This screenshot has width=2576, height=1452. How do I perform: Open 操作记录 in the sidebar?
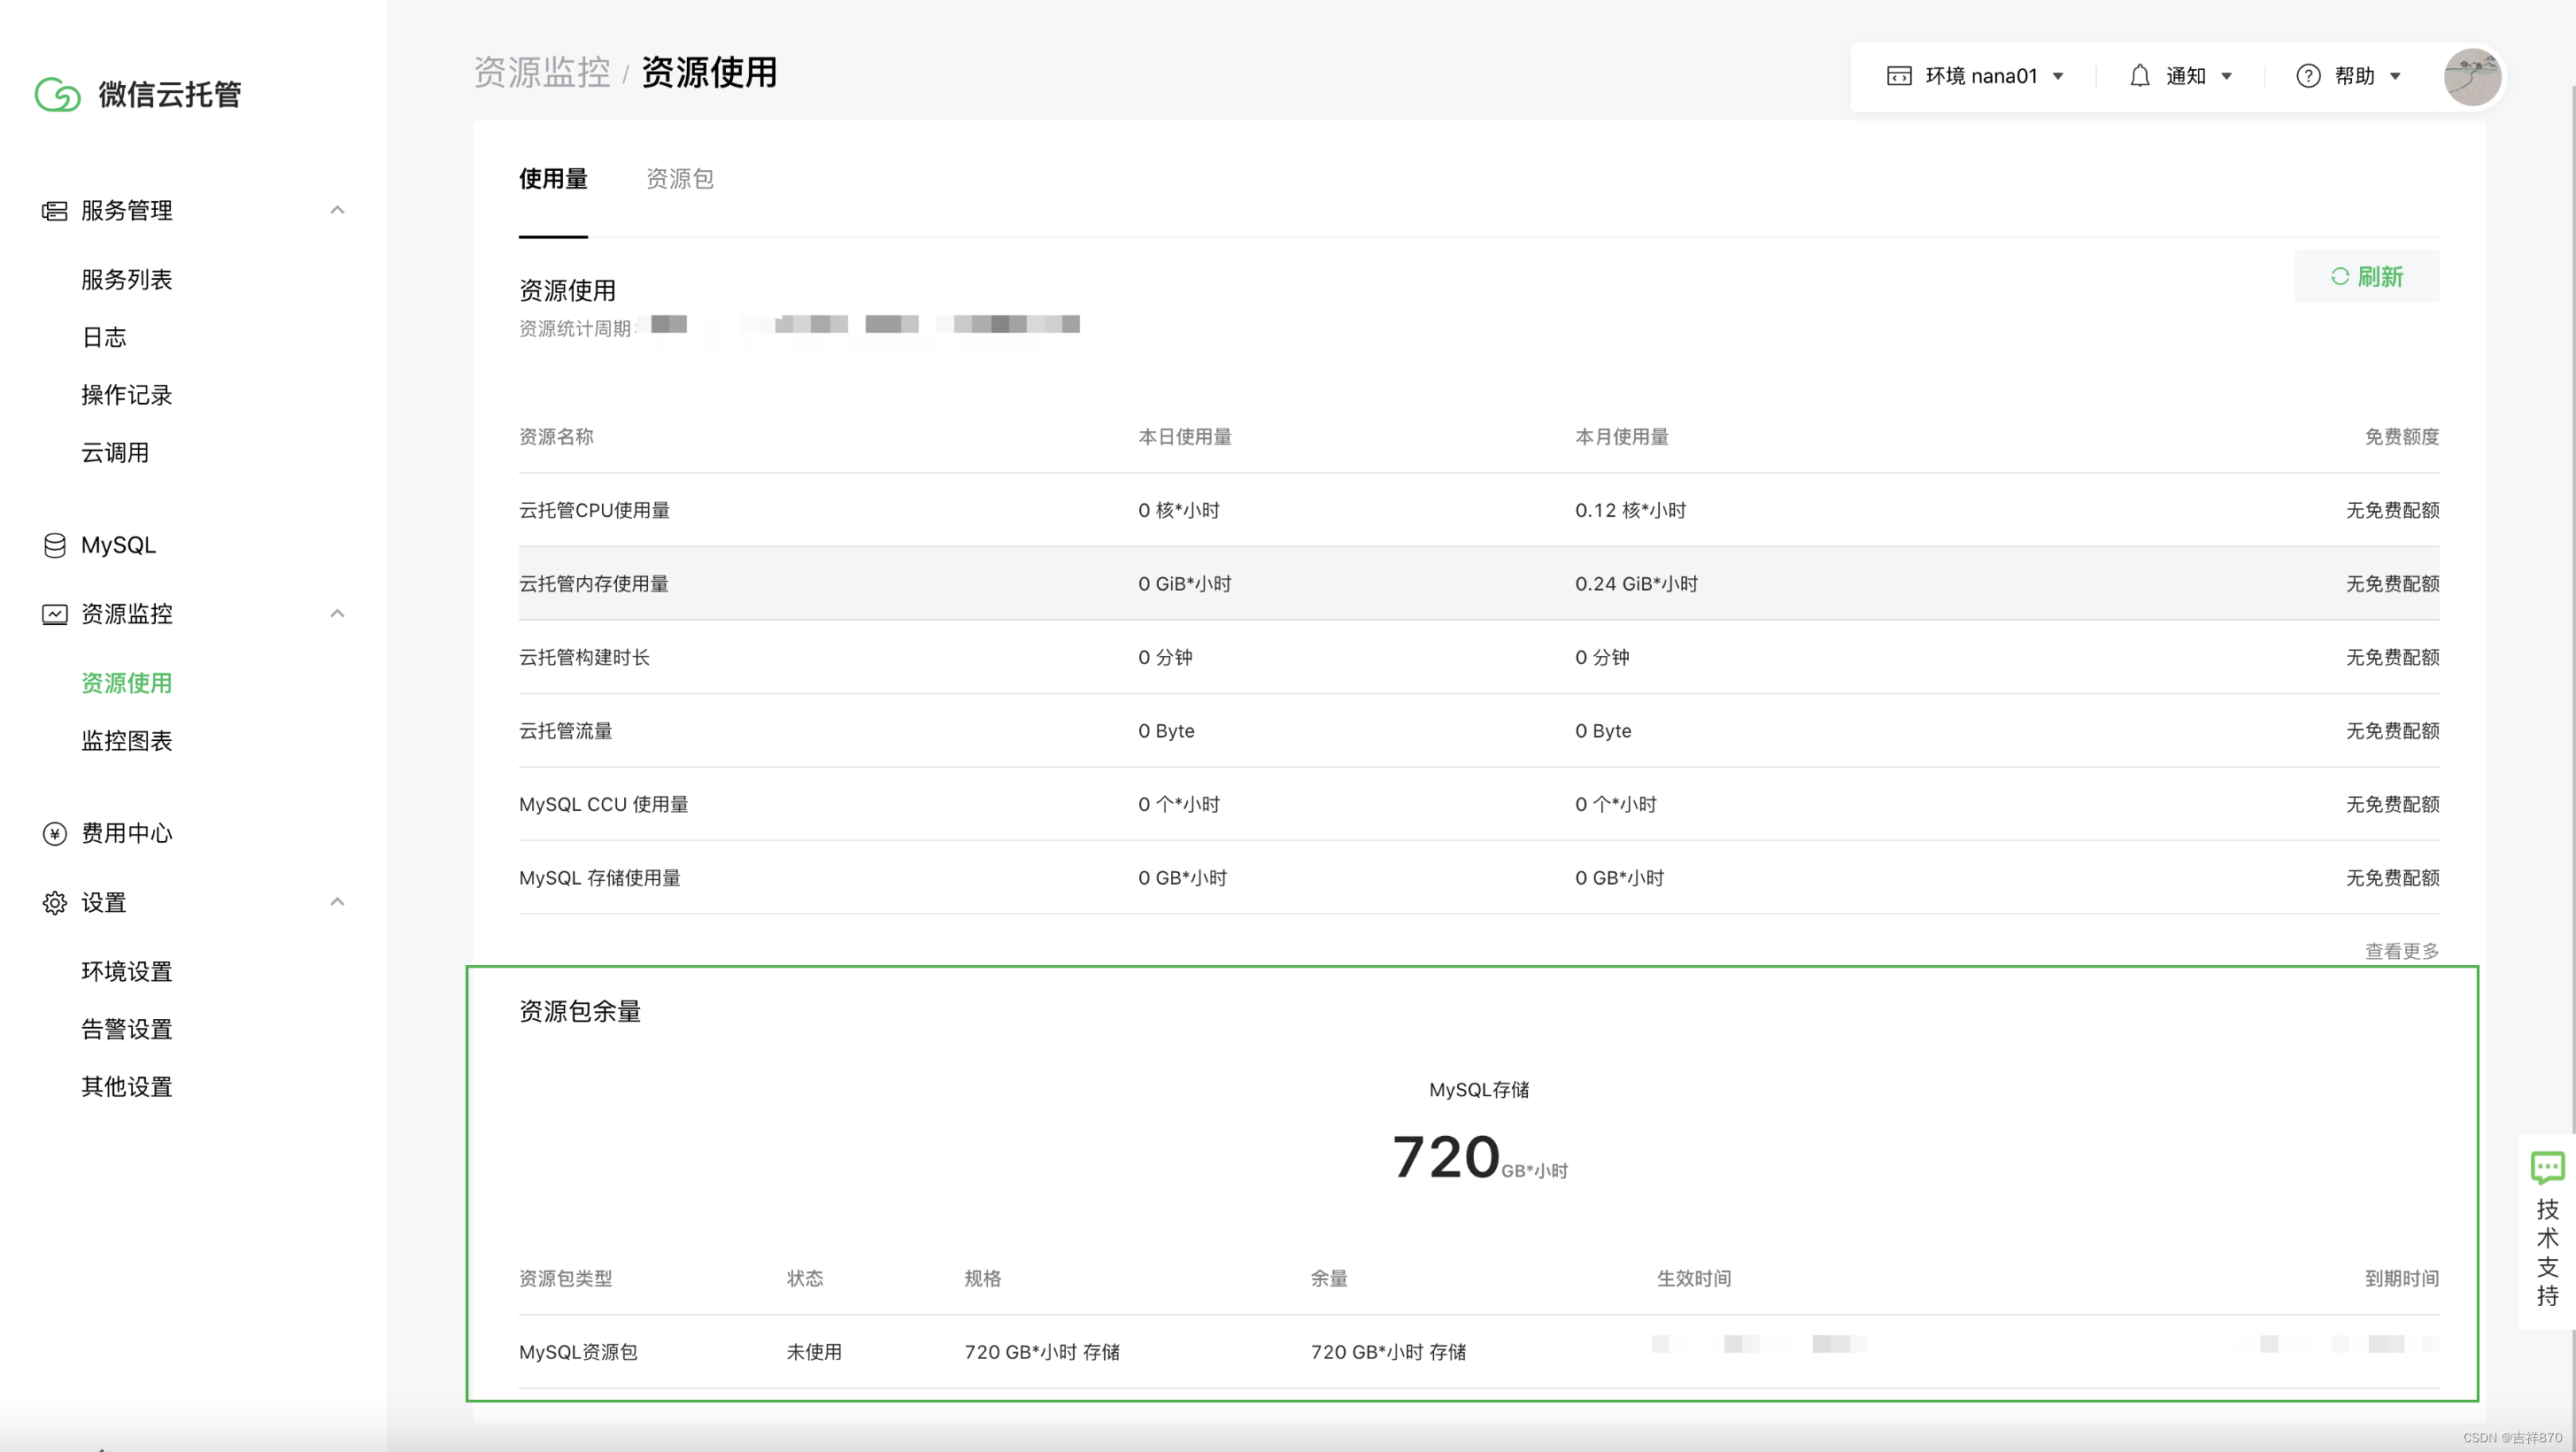pyautogui.click(x=127, y=396)
